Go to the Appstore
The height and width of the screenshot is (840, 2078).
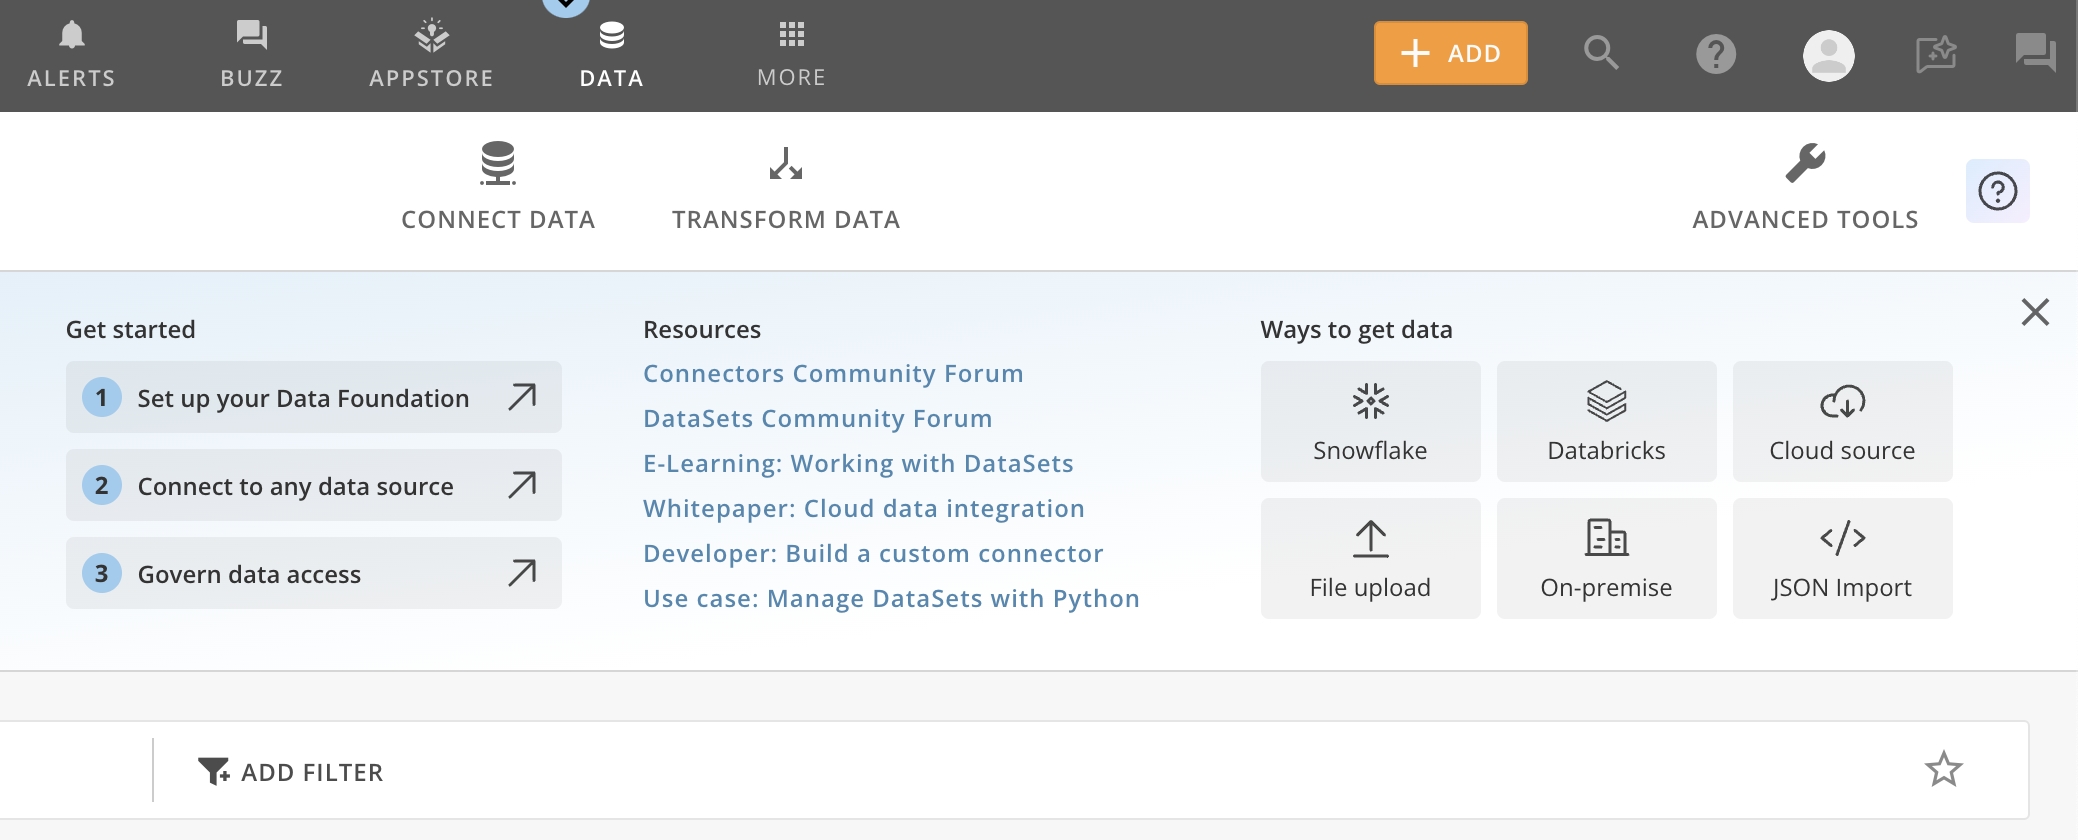(431, 53)
